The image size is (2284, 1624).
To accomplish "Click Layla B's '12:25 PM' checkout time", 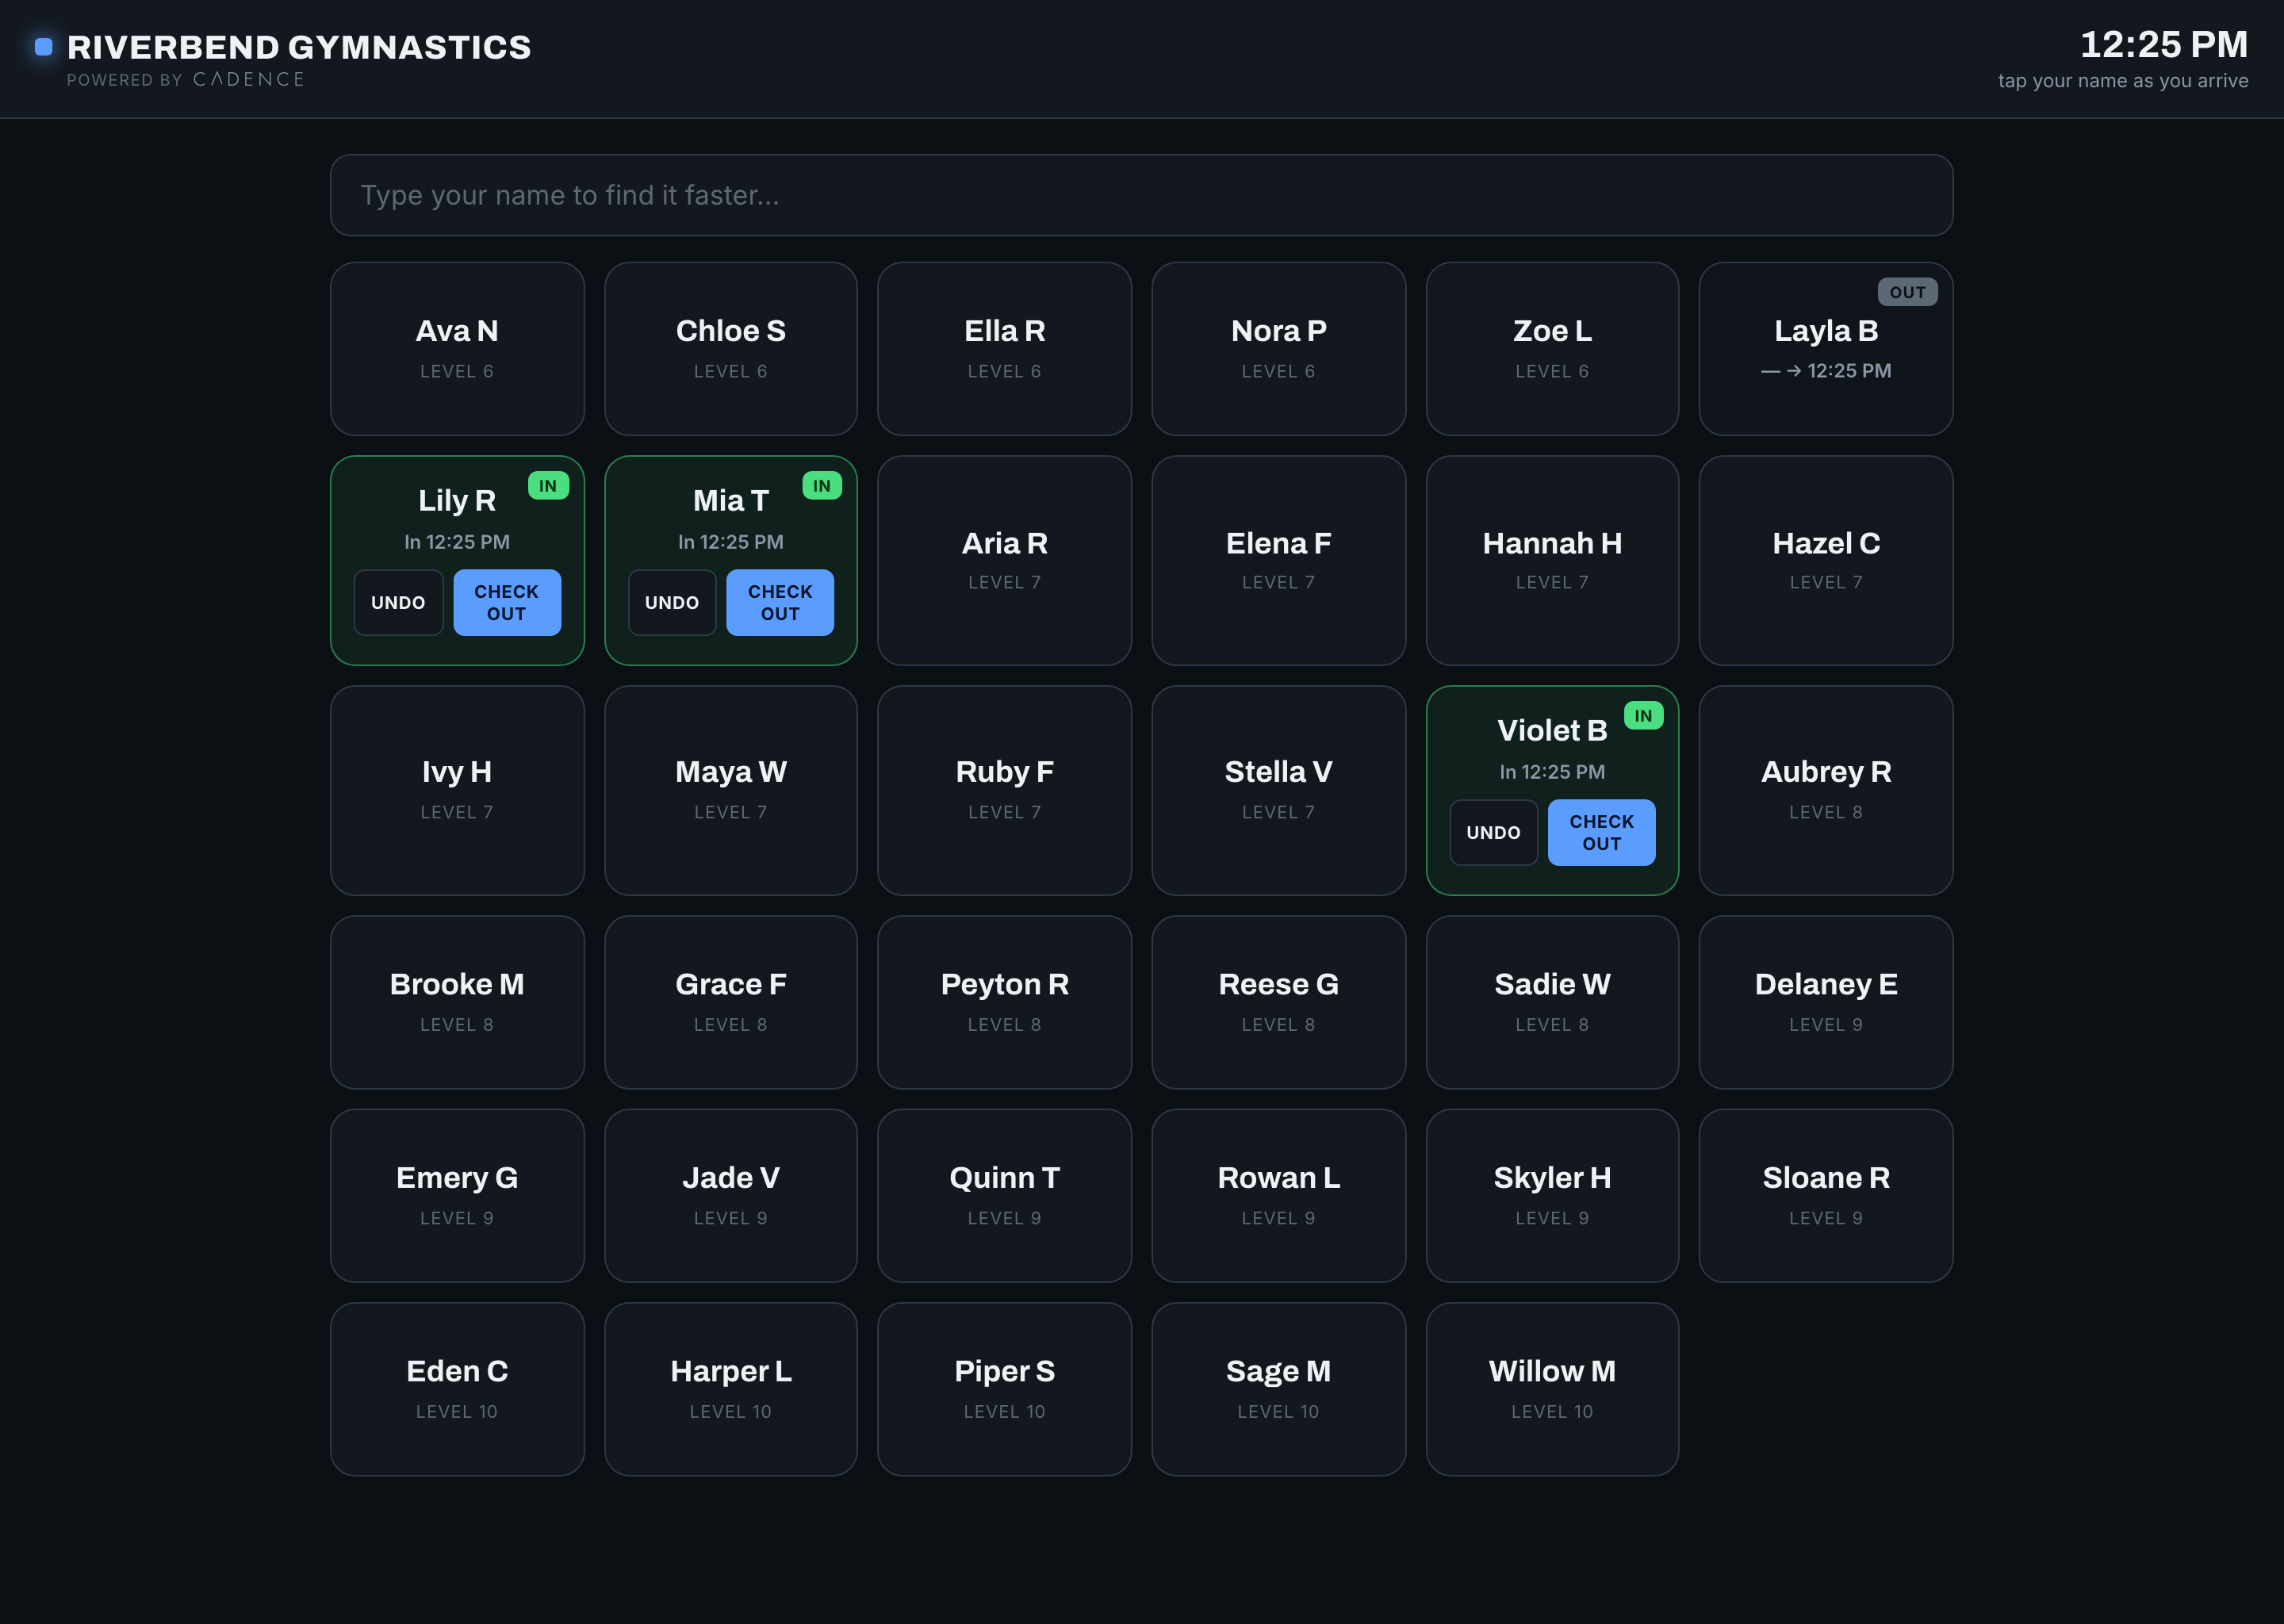I will [x=1849, y=371].
